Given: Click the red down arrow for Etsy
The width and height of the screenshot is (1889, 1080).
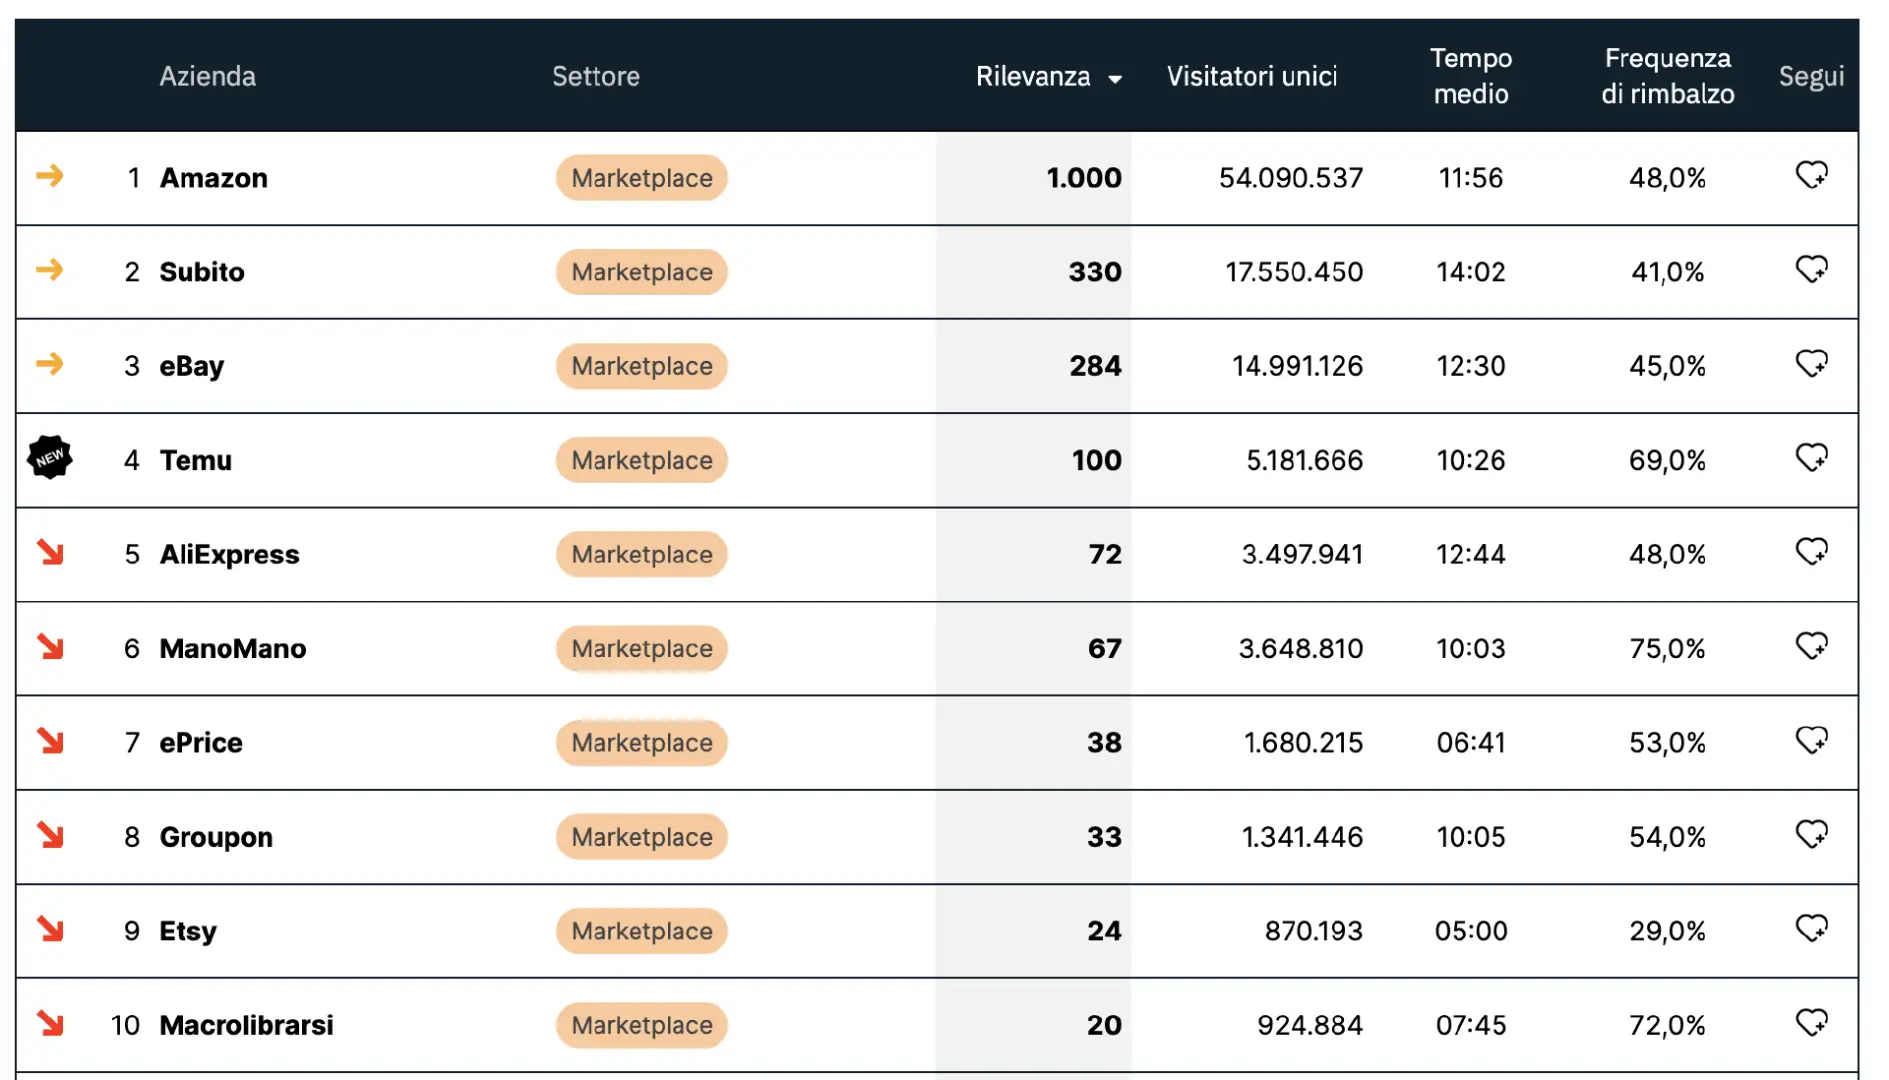Looking at the screenshot, I should 50,929.
